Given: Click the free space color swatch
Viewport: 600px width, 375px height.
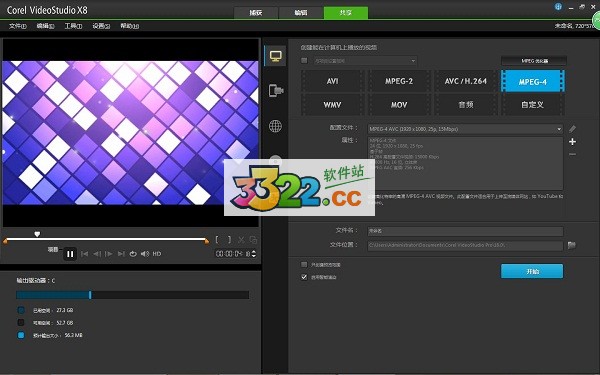Looking at the screenshot, I should click(x=21, y=323).
